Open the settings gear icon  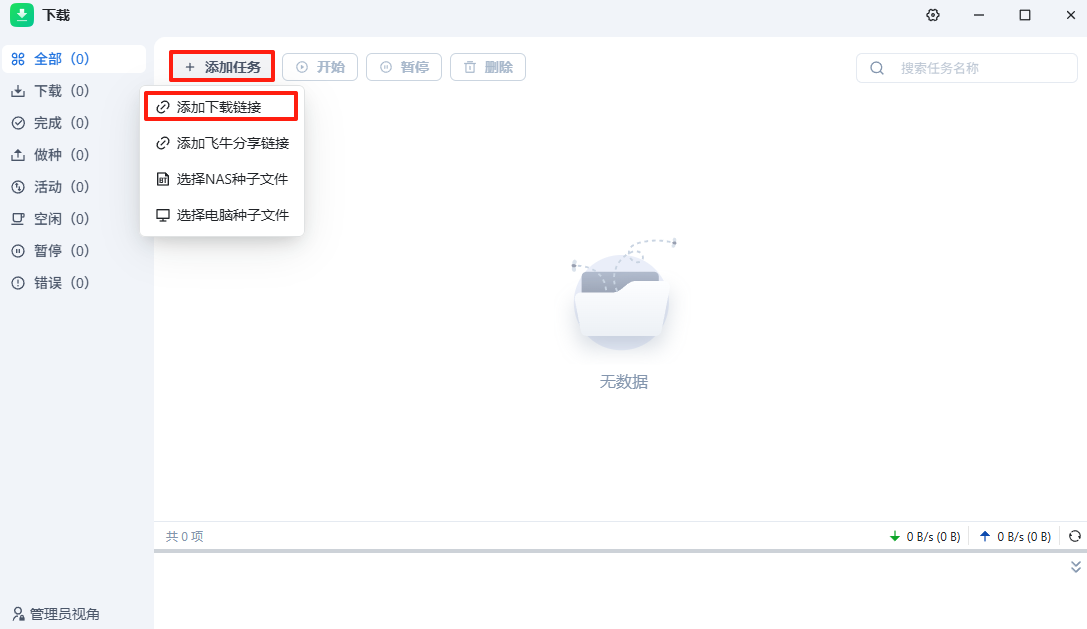(932, 15)
